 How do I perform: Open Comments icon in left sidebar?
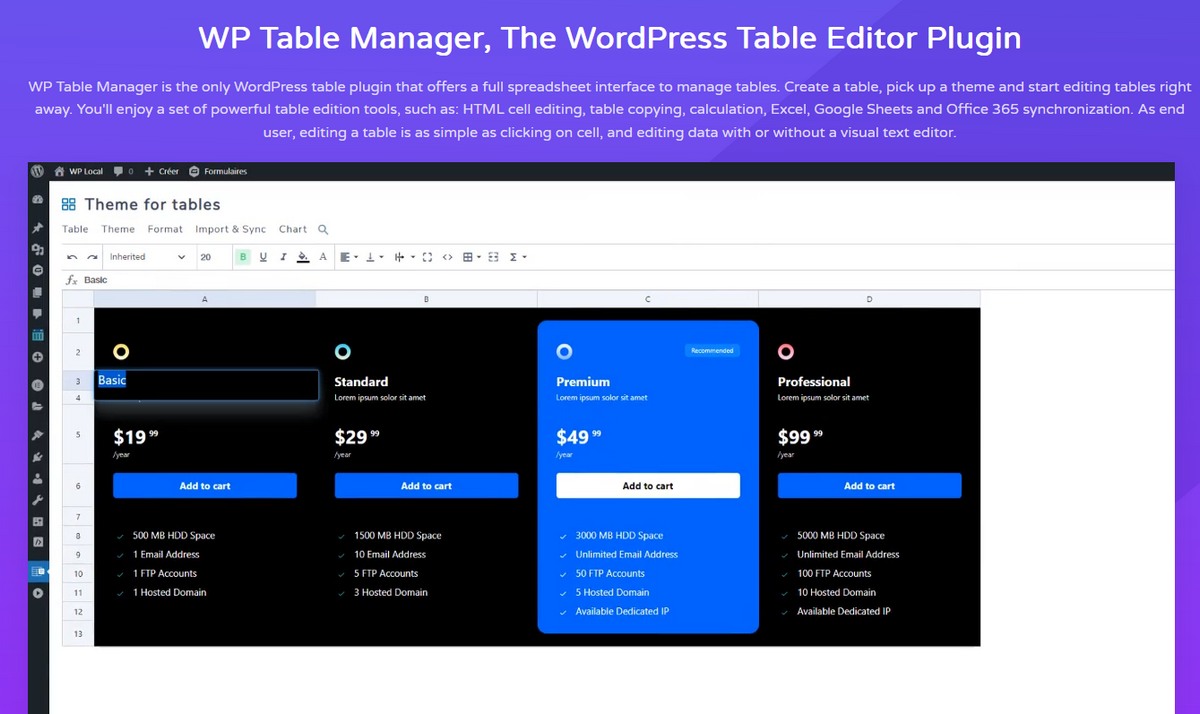(38, 313)
